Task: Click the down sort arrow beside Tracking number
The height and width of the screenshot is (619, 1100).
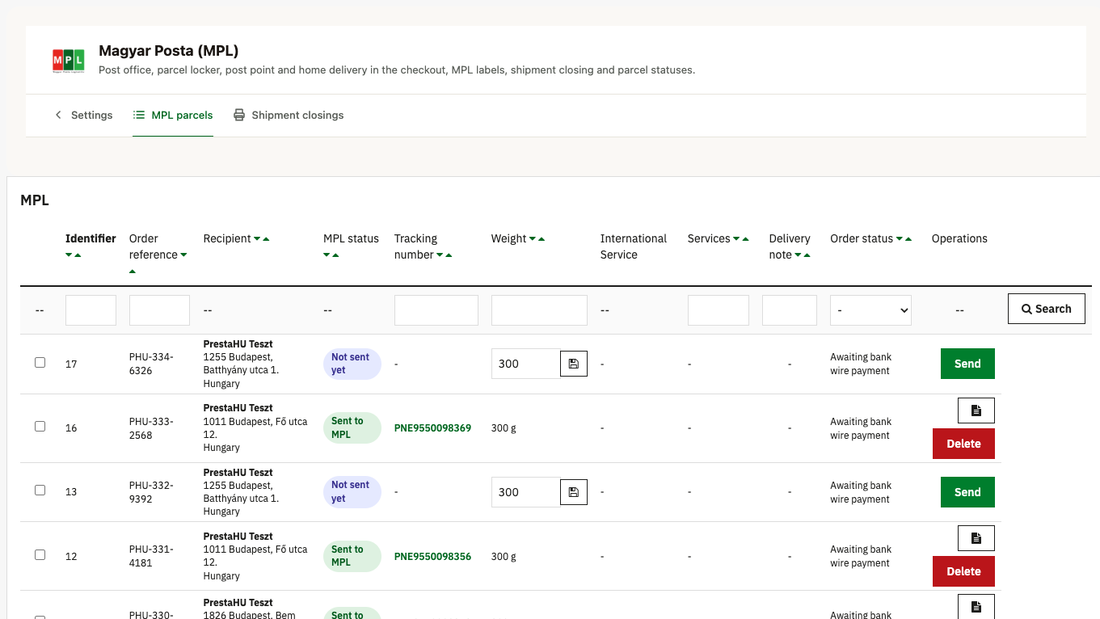Action: (440, 255)
